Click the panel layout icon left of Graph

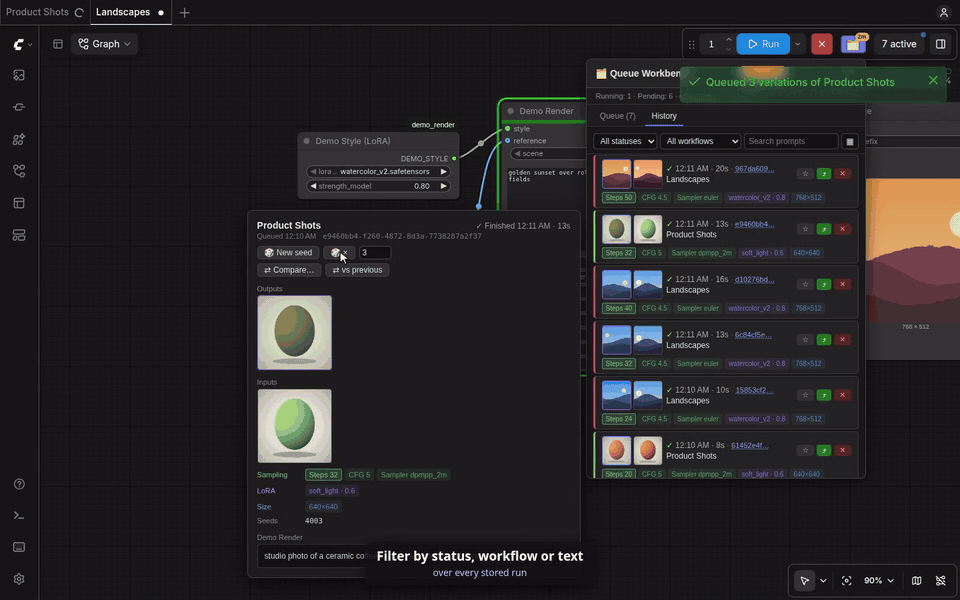pos(58,44)
